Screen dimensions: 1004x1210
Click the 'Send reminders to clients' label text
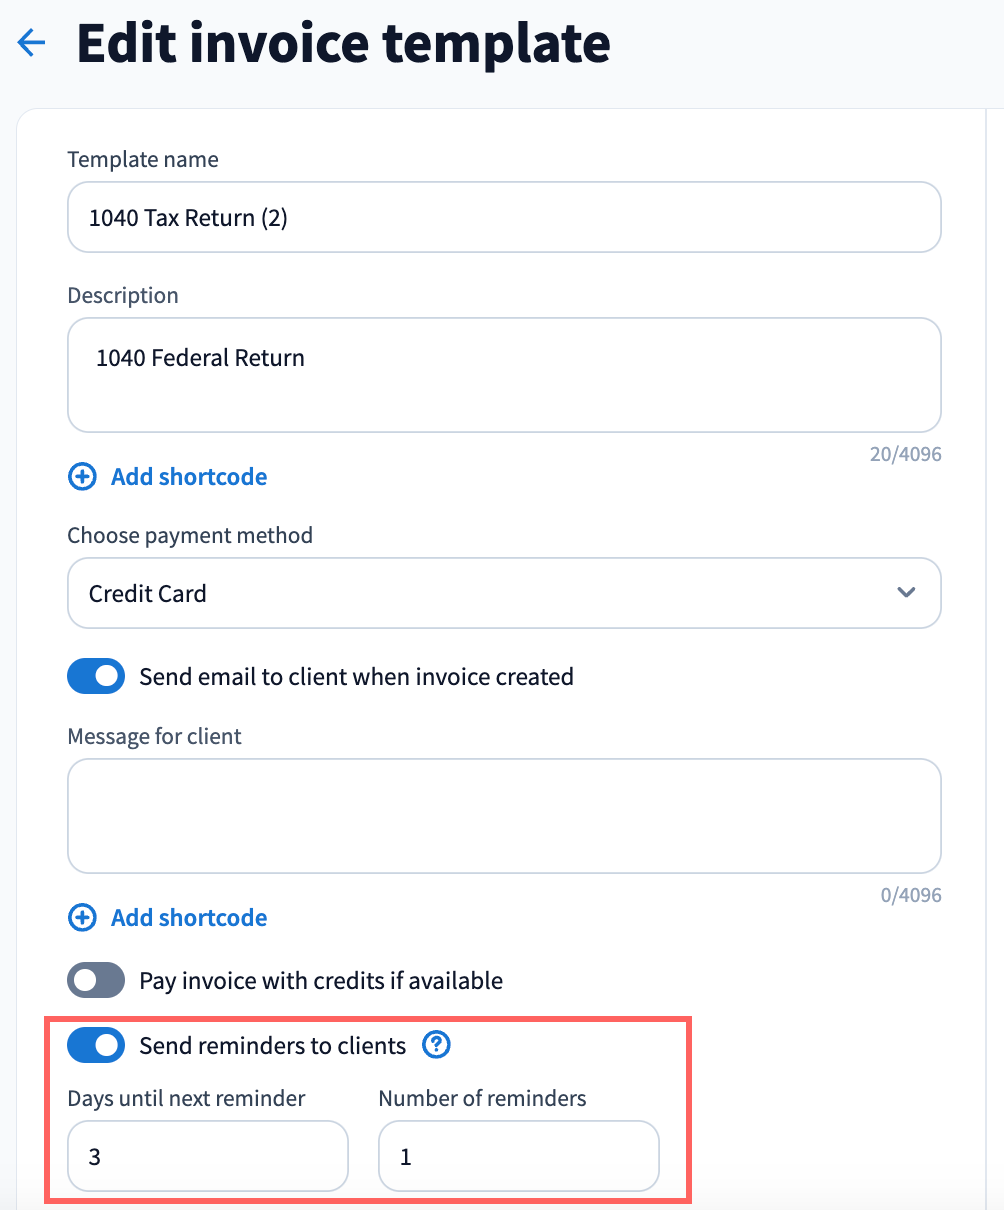coord(273,1046)
